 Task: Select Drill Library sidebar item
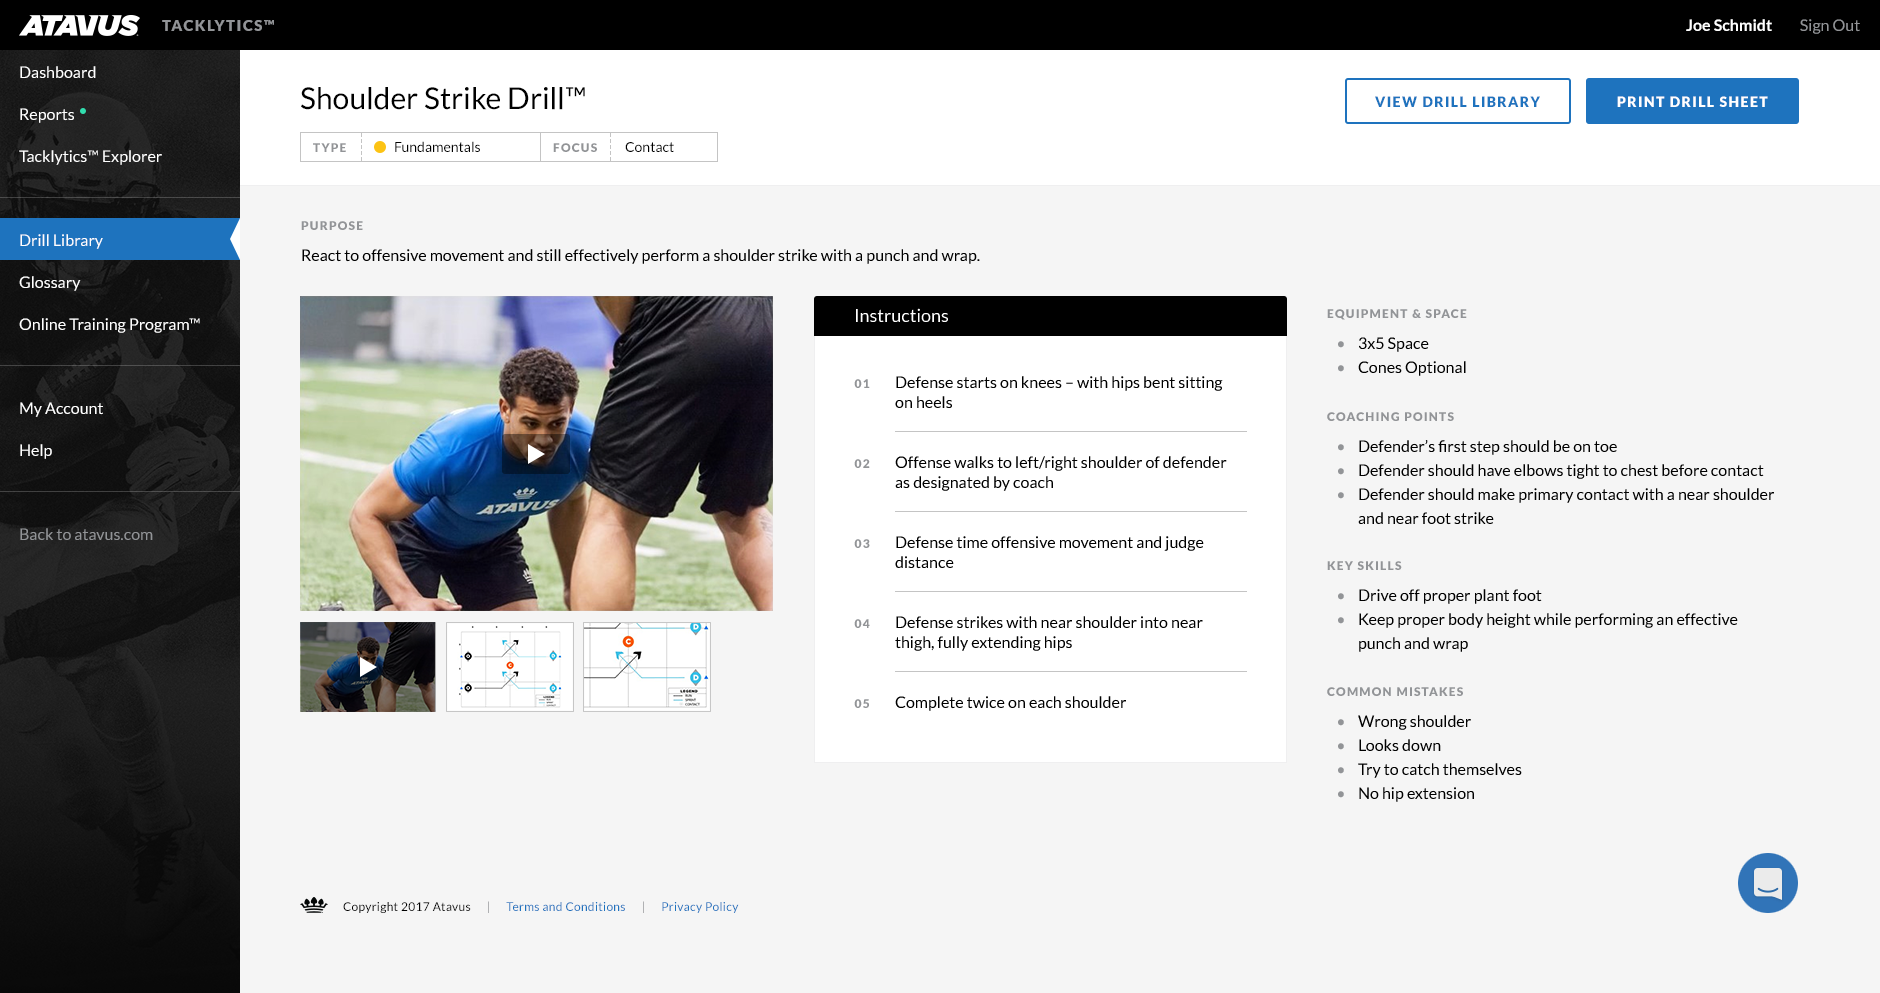coord(61,240)
